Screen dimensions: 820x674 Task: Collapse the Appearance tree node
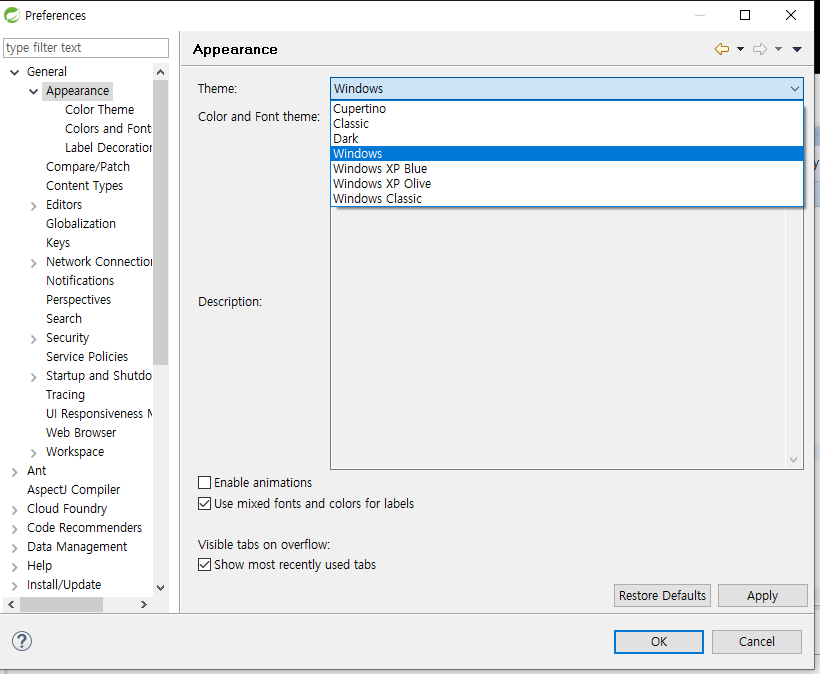tap(33, 92)
